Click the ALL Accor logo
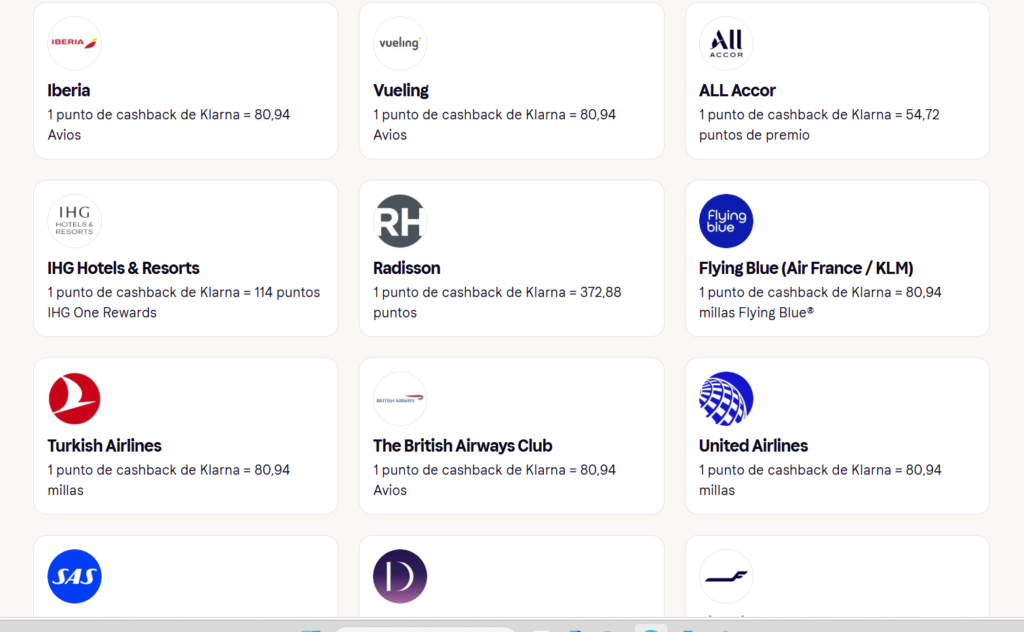This screenshot has width=1024, height=632. [726, 43]
